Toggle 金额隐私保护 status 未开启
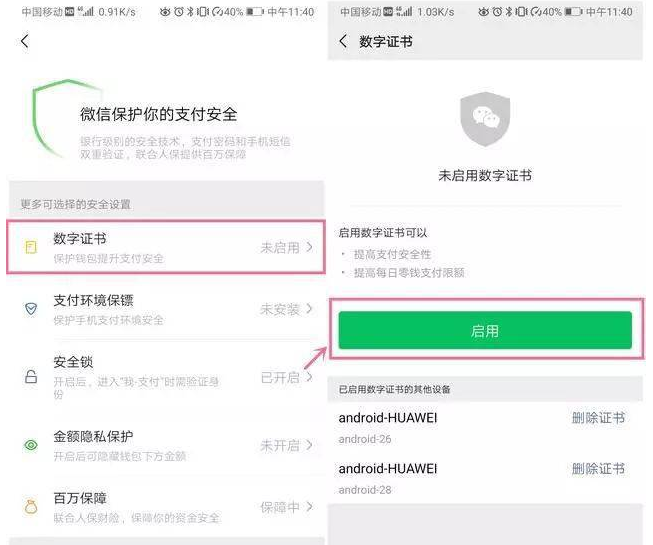The width and height of the screenshot is (653, 545). [x=280, y=445]
